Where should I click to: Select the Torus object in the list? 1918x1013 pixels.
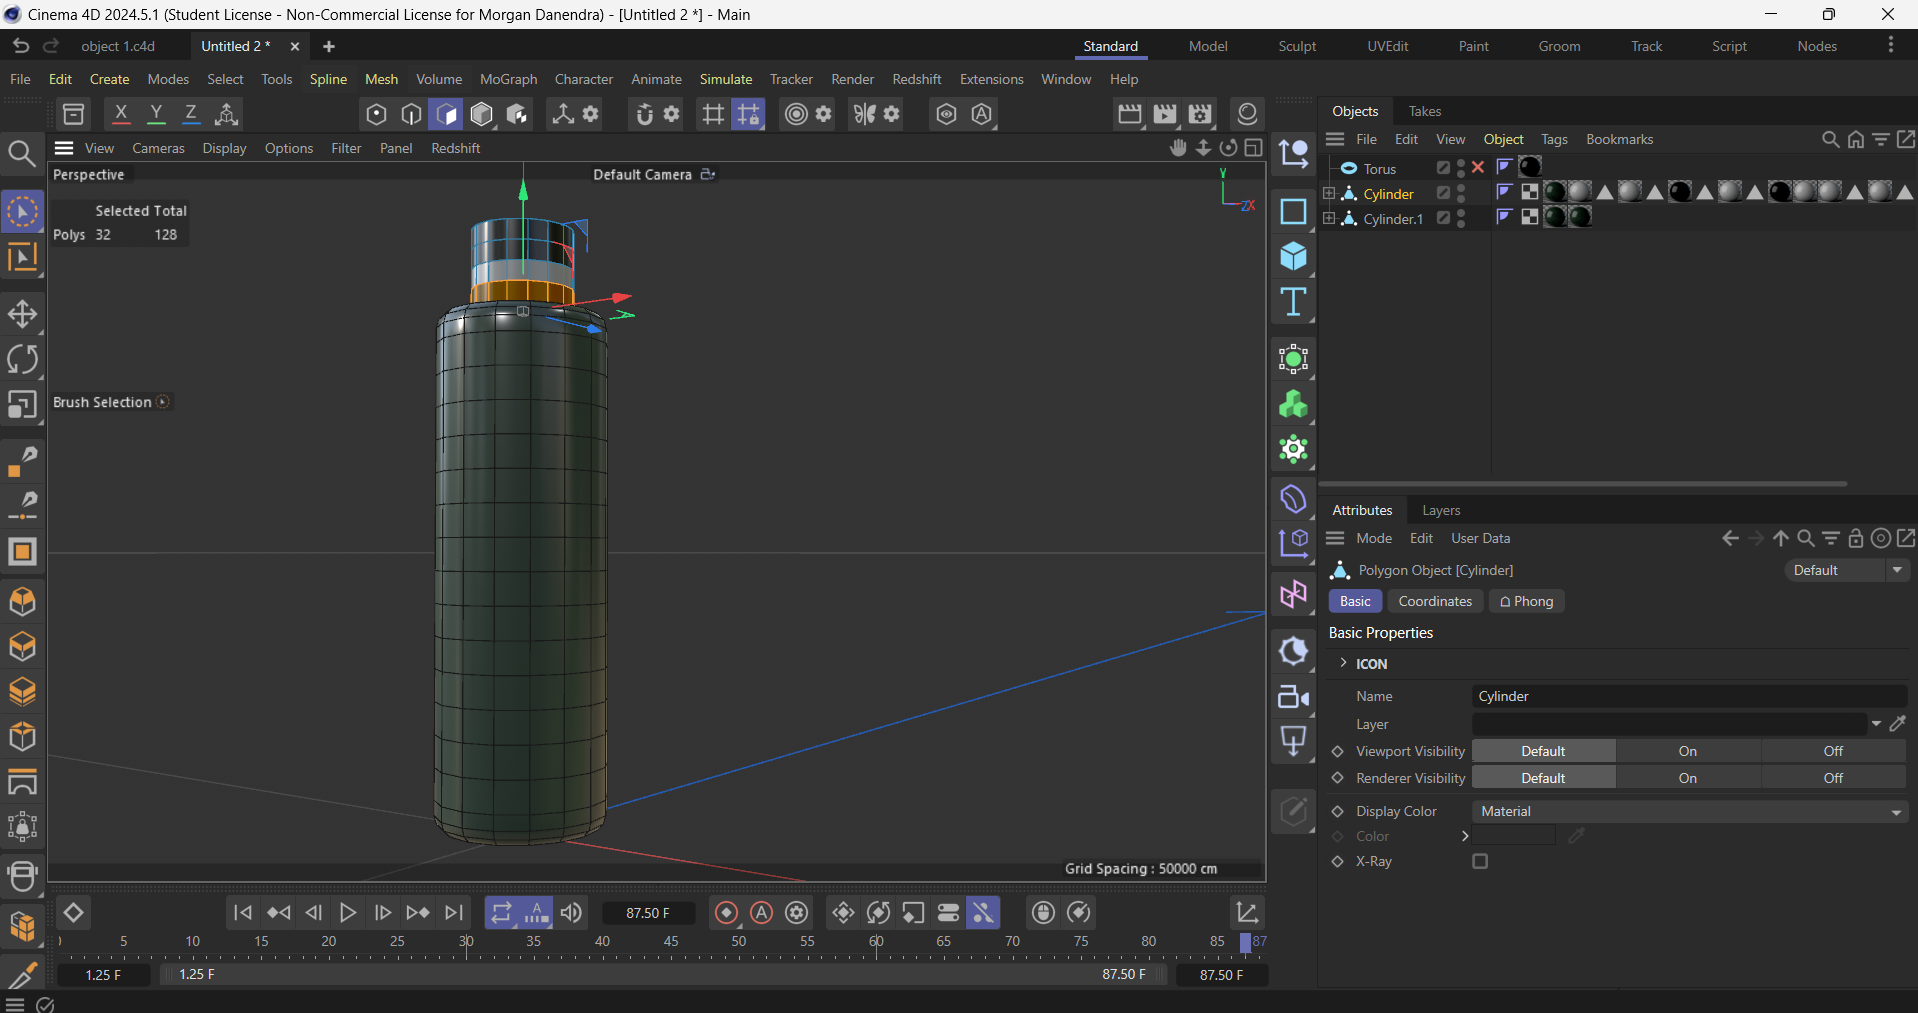[1379, 169]
